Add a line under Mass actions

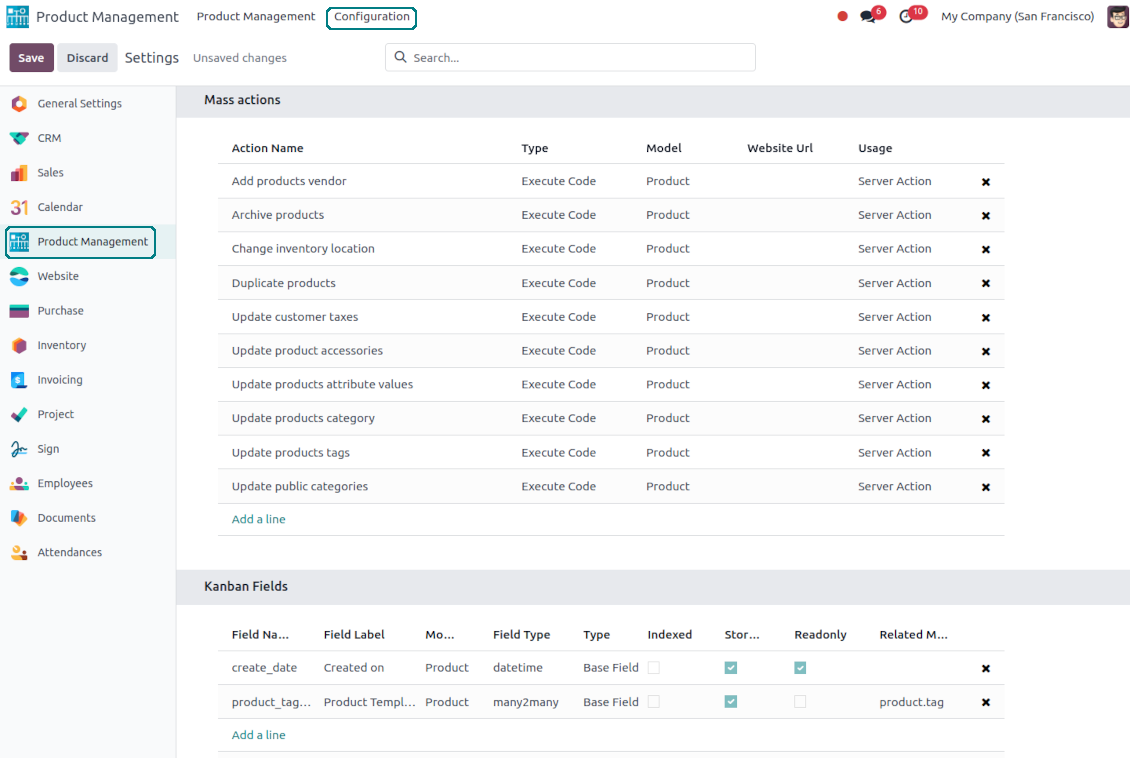pos(258,519)
